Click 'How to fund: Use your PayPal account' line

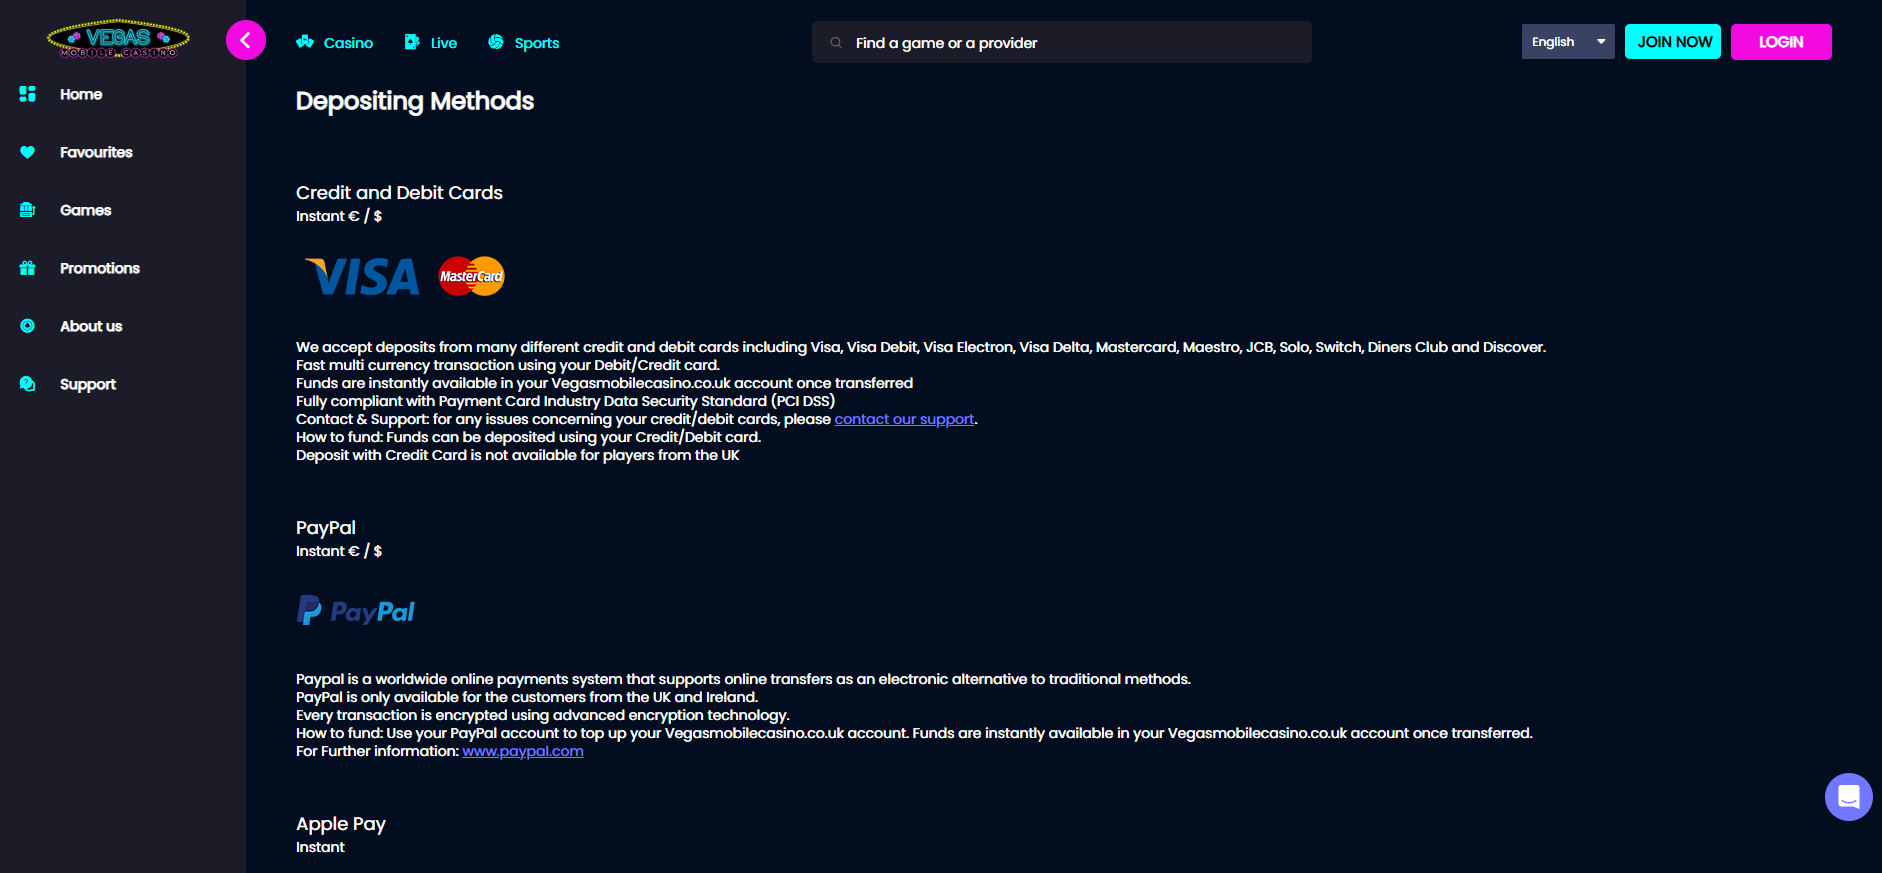tap(914, 733)
